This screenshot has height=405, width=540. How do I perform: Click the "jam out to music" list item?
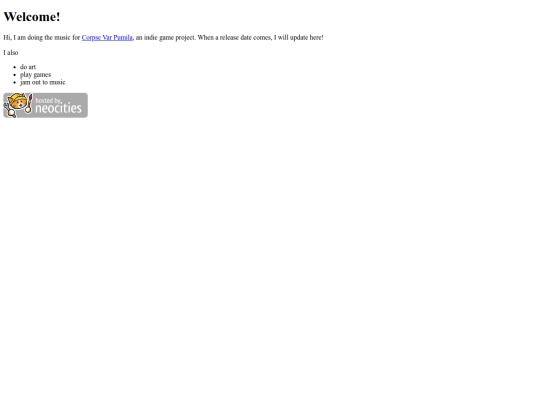pos(43,82)
